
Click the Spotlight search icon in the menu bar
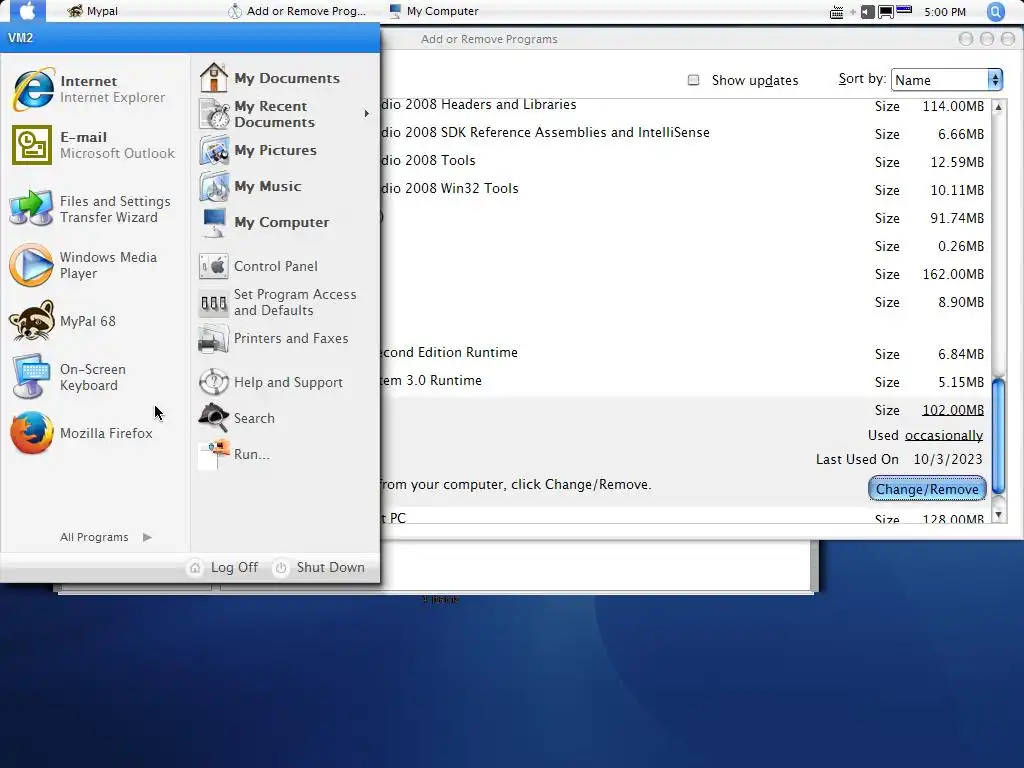coord(995,11)
